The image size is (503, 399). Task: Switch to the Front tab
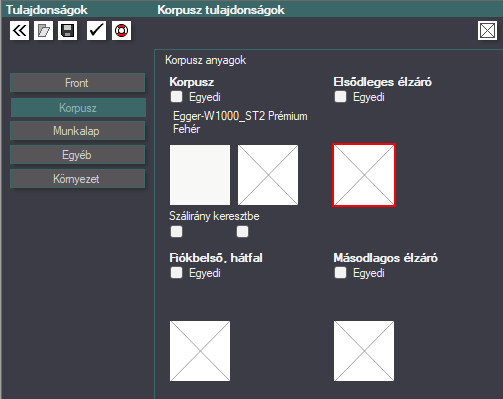coord(77,83)
